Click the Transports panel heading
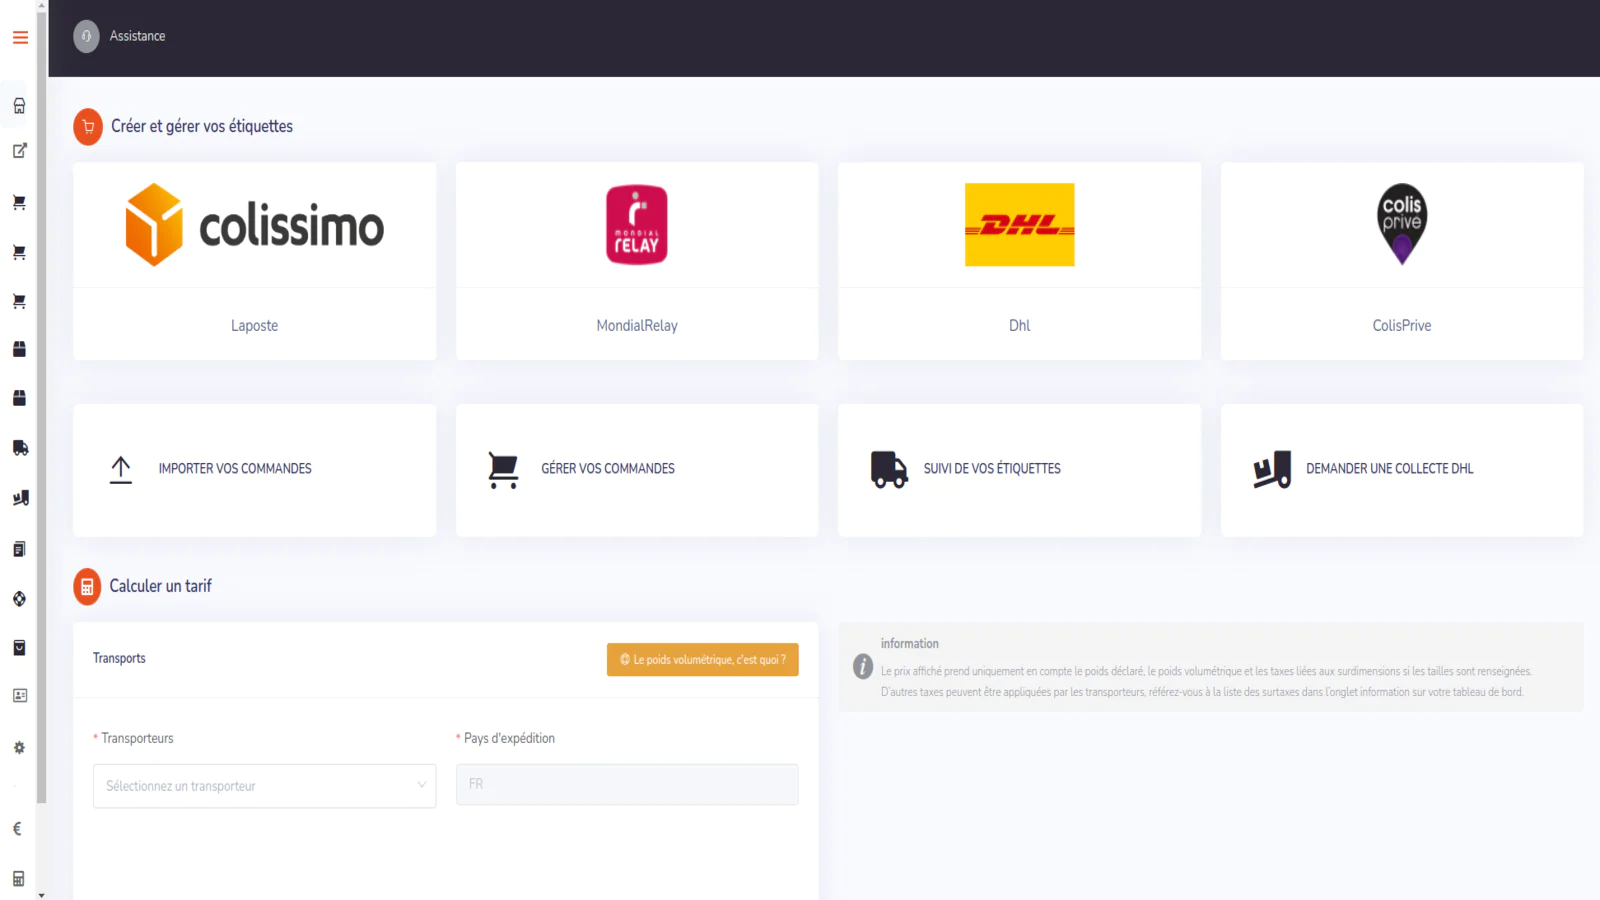The width and height of the screenshot is (1600, 900). click(x=119, y=659)
